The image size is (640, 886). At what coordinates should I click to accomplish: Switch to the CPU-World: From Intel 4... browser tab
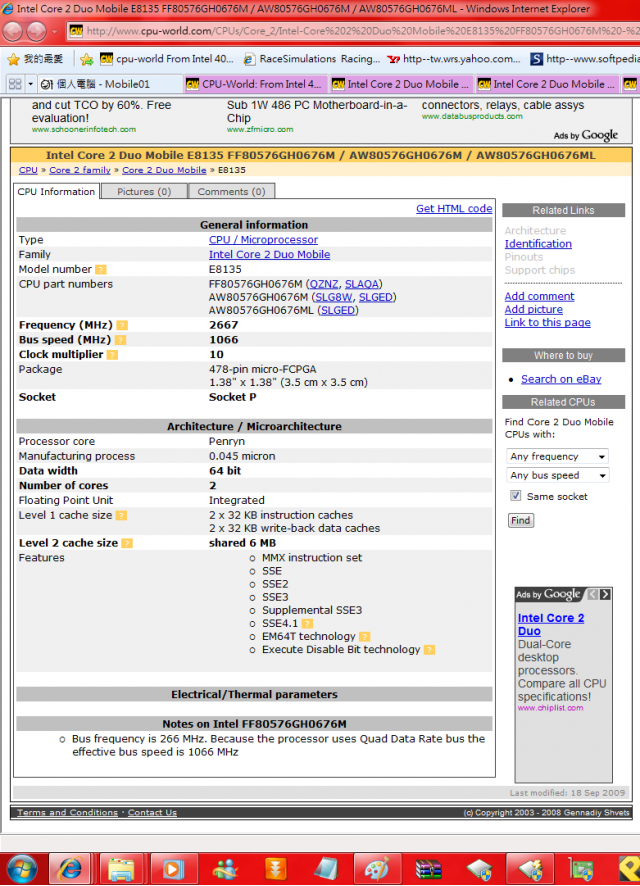(x=256, y=84)
